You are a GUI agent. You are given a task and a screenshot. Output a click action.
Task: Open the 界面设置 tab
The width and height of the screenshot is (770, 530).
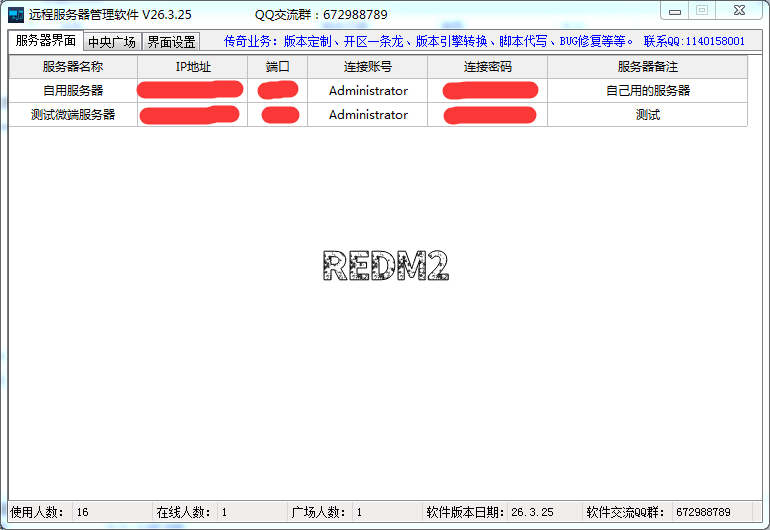click(x=171, y=42)
